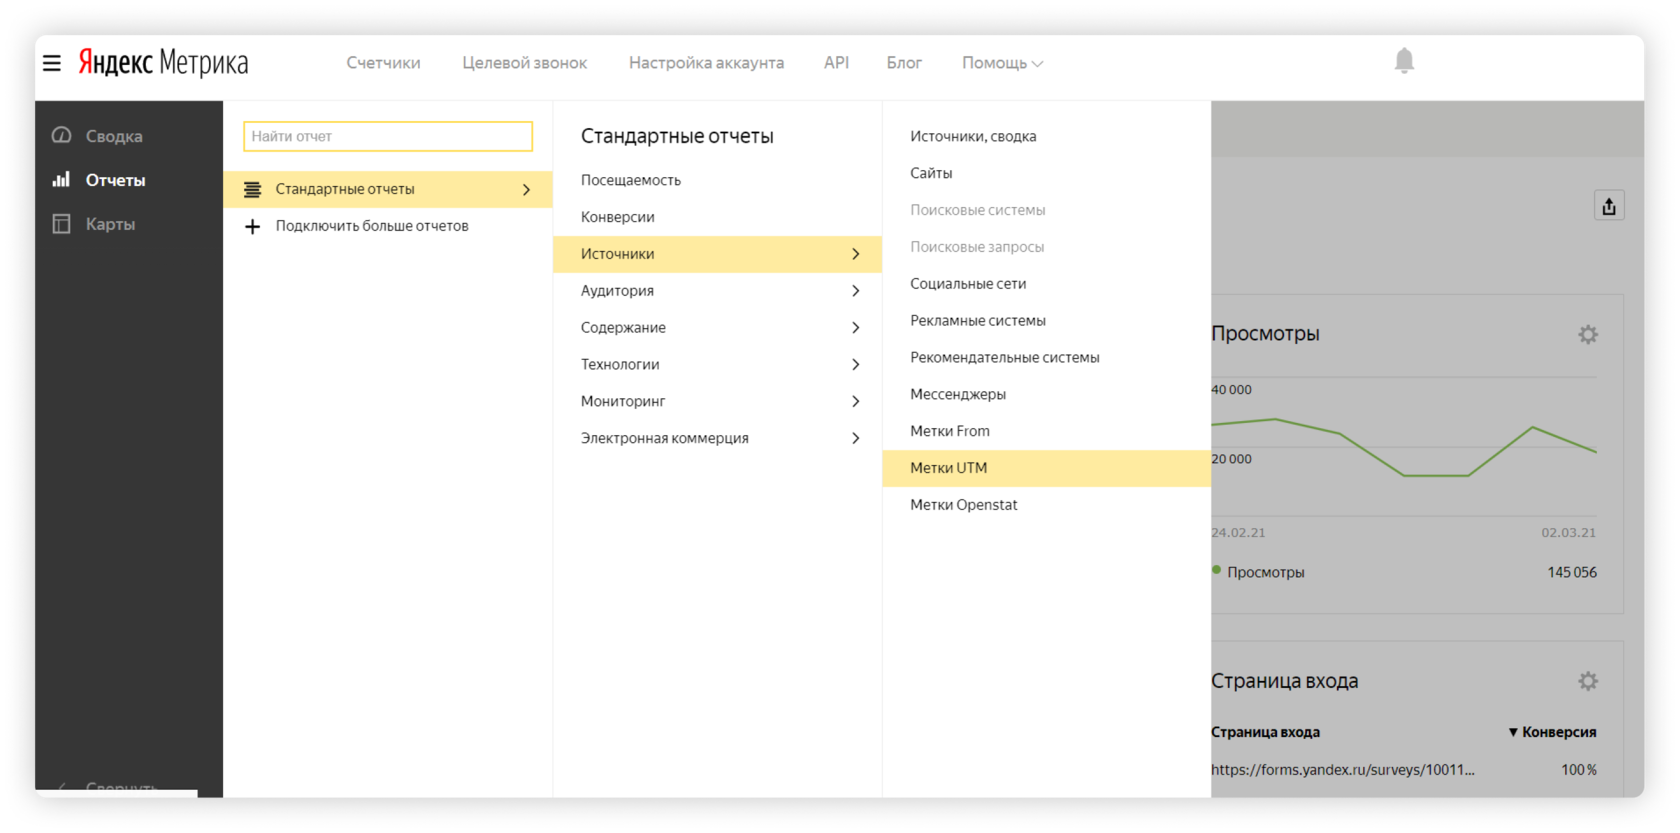Expand the Электронная коммерция submenu
The height and width of the screenshot is (833, 1680).
[x=717, y=438]
